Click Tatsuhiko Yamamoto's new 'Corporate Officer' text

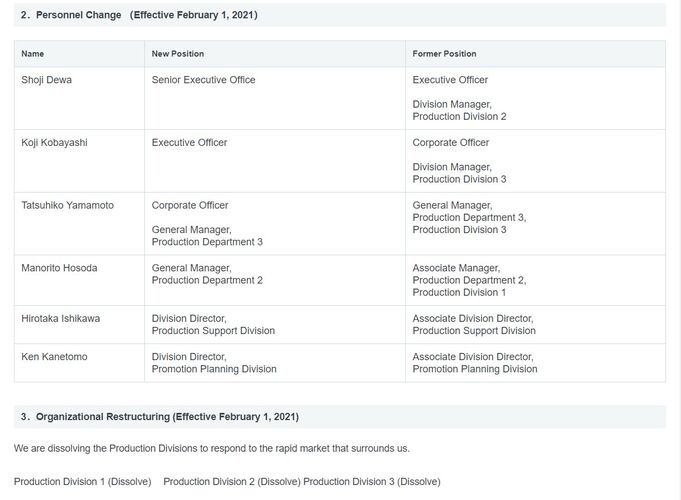click(x=190, y=205)
